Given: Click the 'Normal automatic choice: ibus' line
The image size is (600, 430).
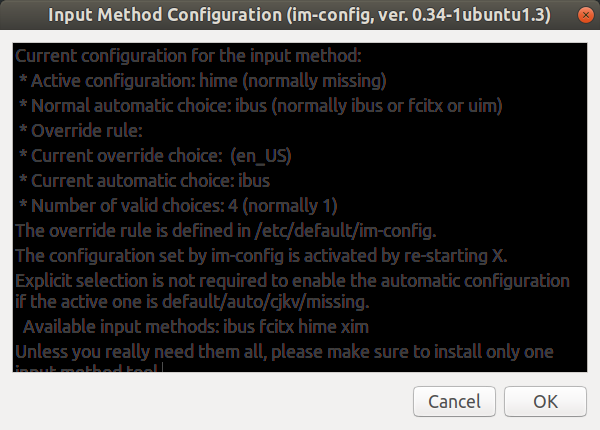Looking at the screenshot, I should (x=261, y=106).
